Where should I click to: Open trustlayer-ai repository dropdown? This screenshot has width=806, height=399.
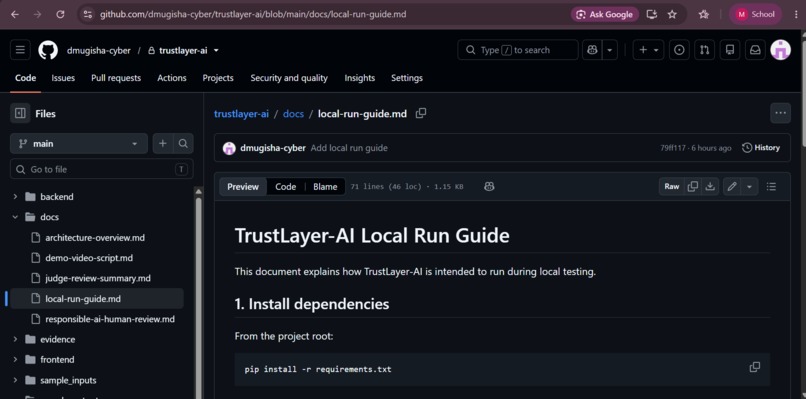216,50
